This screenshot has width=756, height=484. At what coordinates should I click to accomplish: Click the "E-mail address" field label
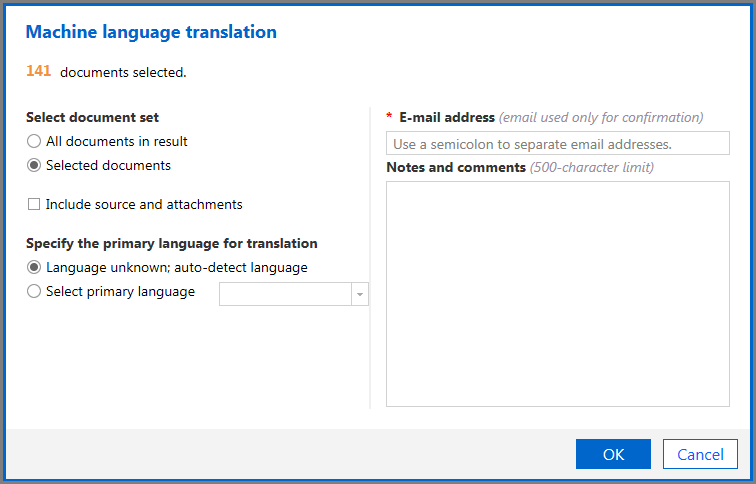447,117
